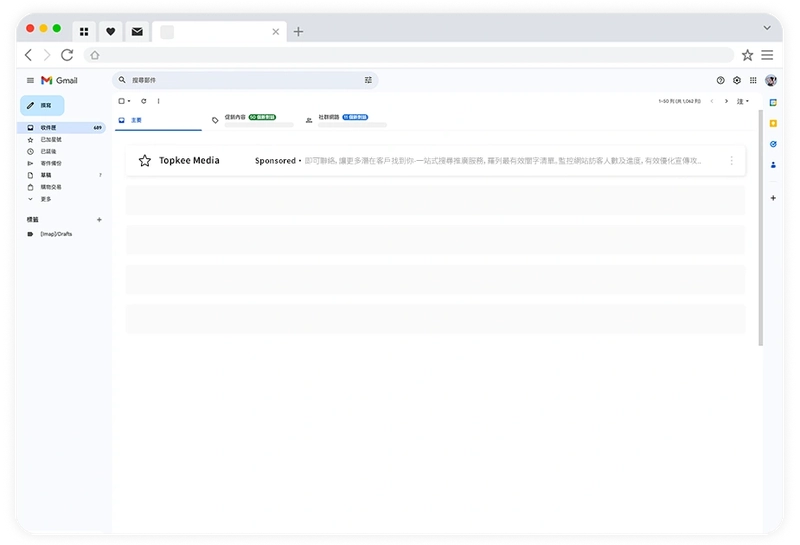Open the Google apps grid launcher

(x=753, y=80)
